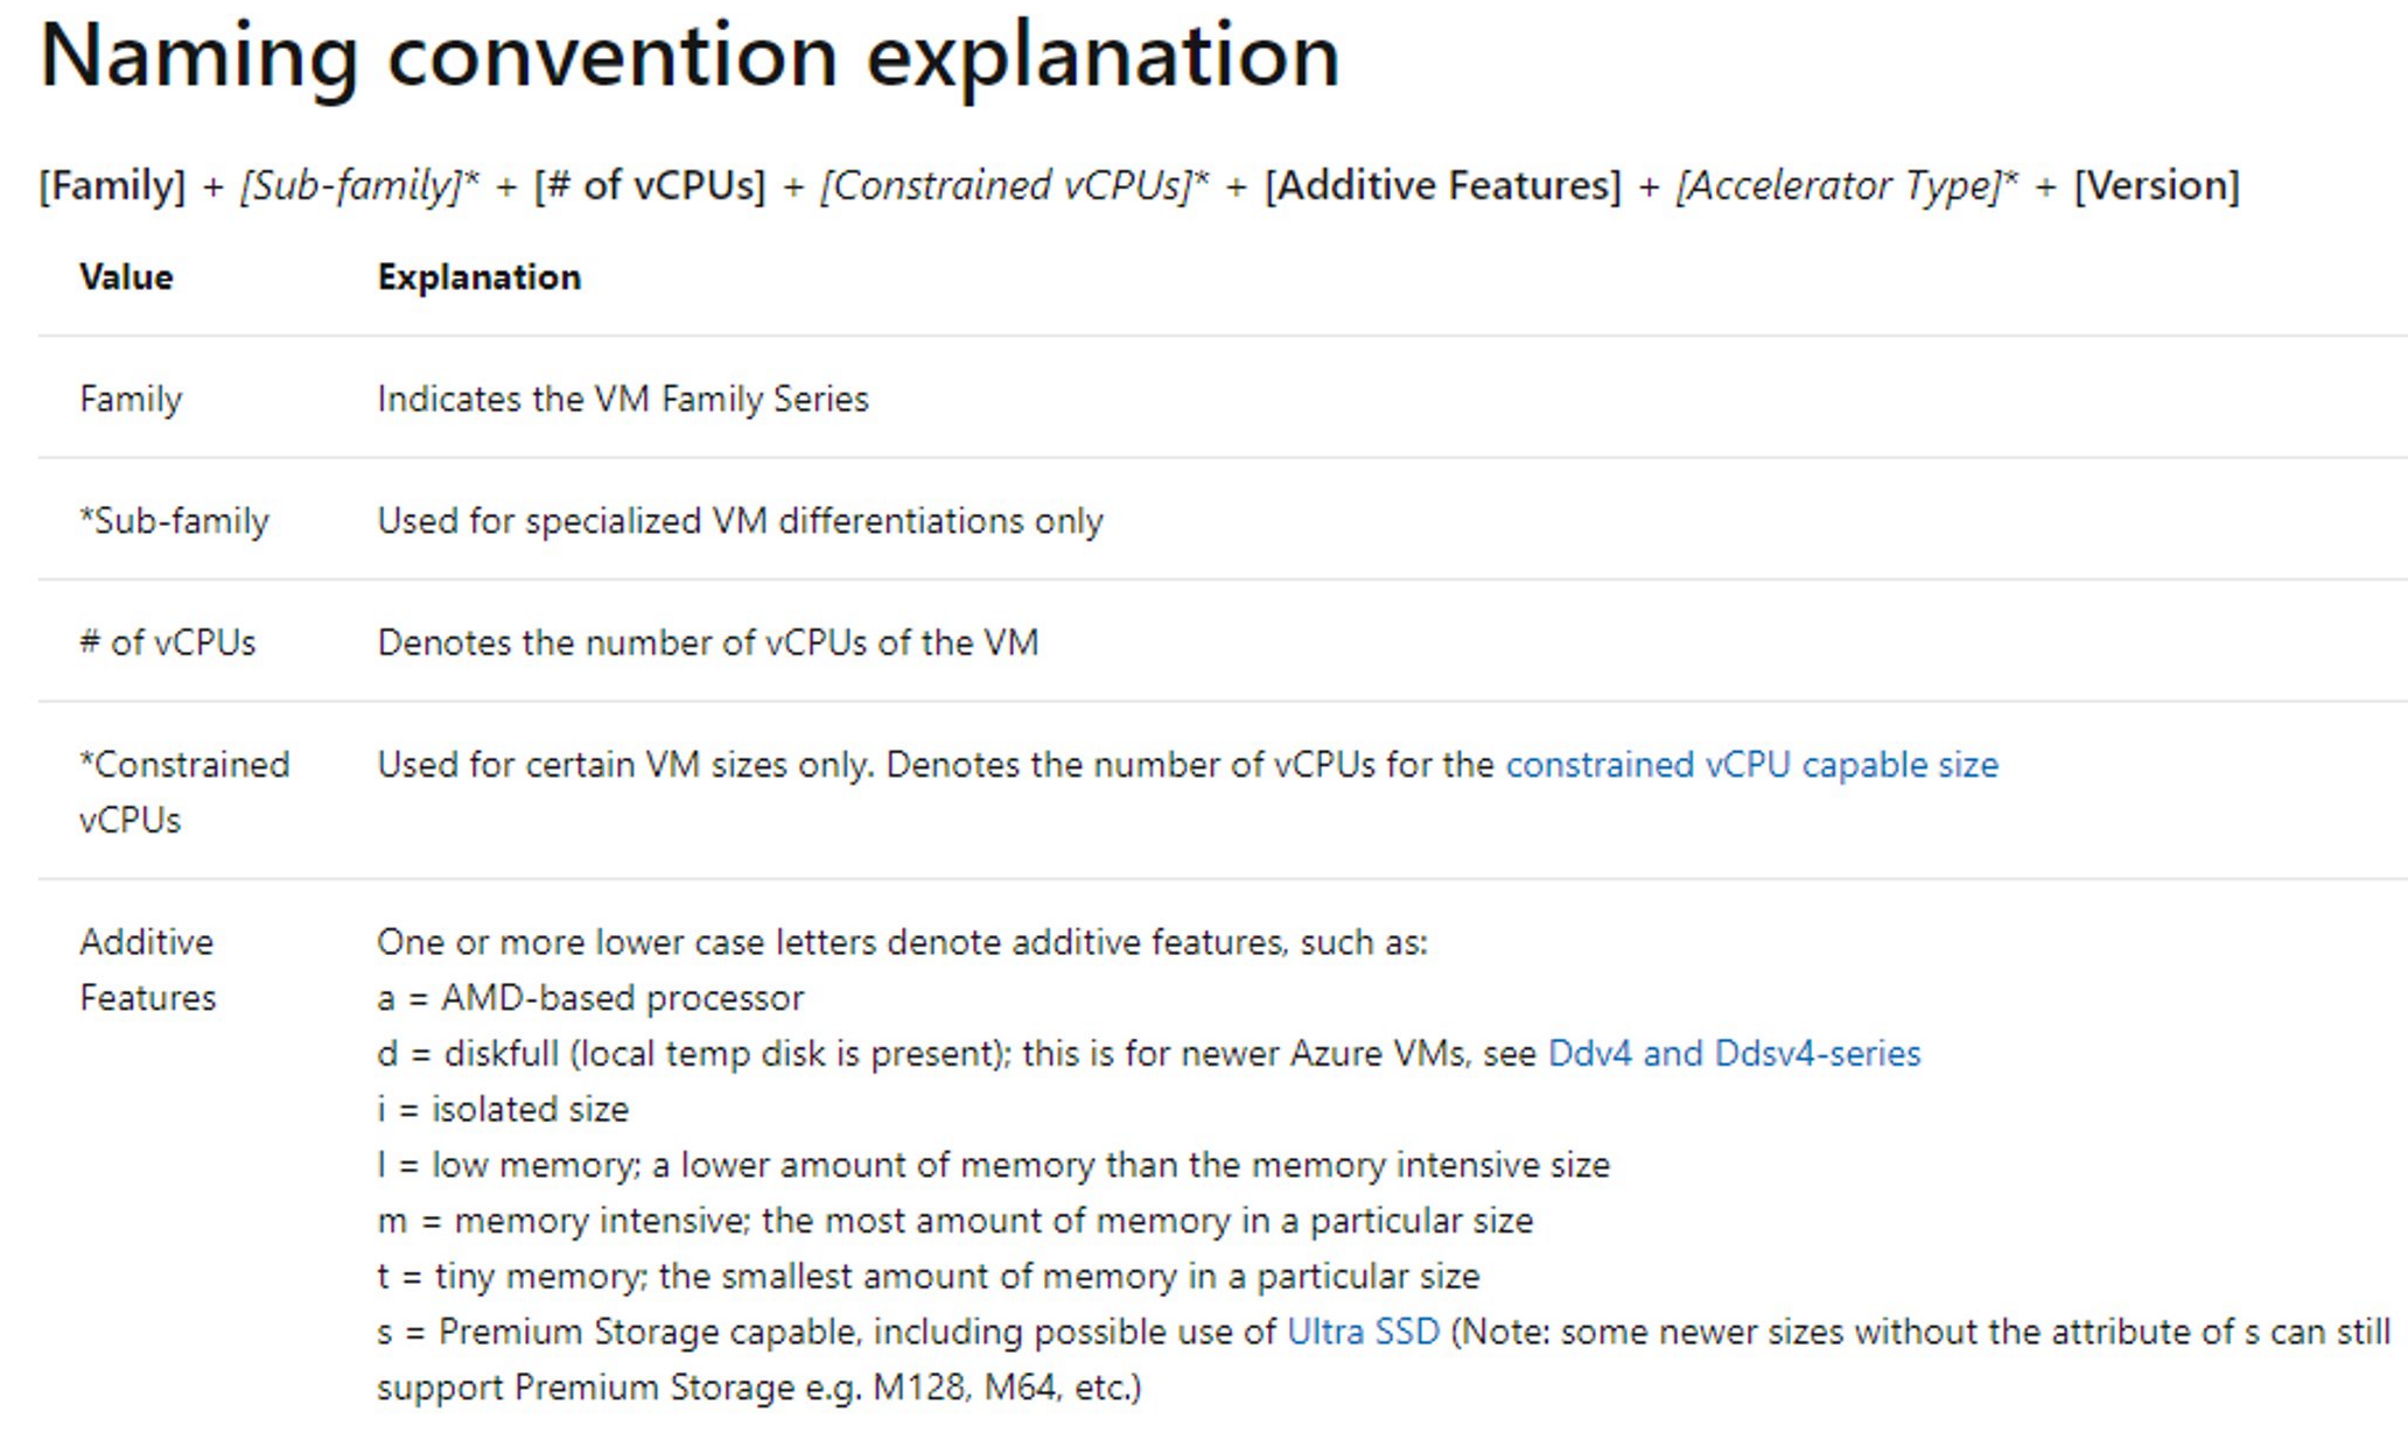Image resolution: width=2408 pixels, height=1433 pixels.
Task: Follow the Ddv4 and Ddsv4-series link
Action: 1734,1053
